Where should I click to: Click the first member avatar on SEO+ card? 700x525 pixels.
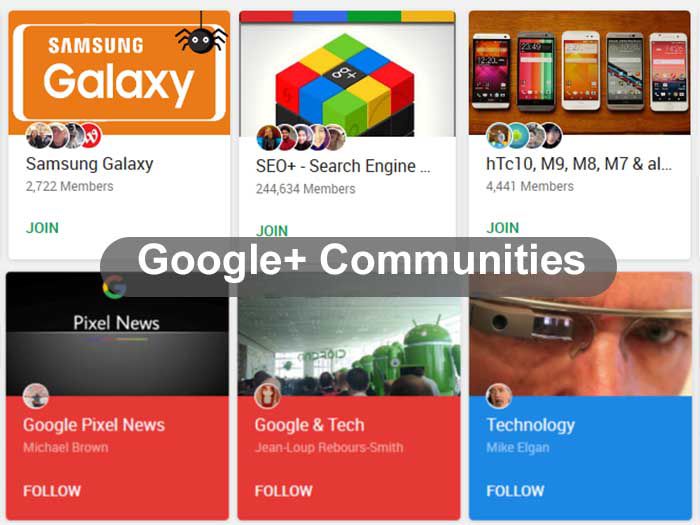coord(269,138)
